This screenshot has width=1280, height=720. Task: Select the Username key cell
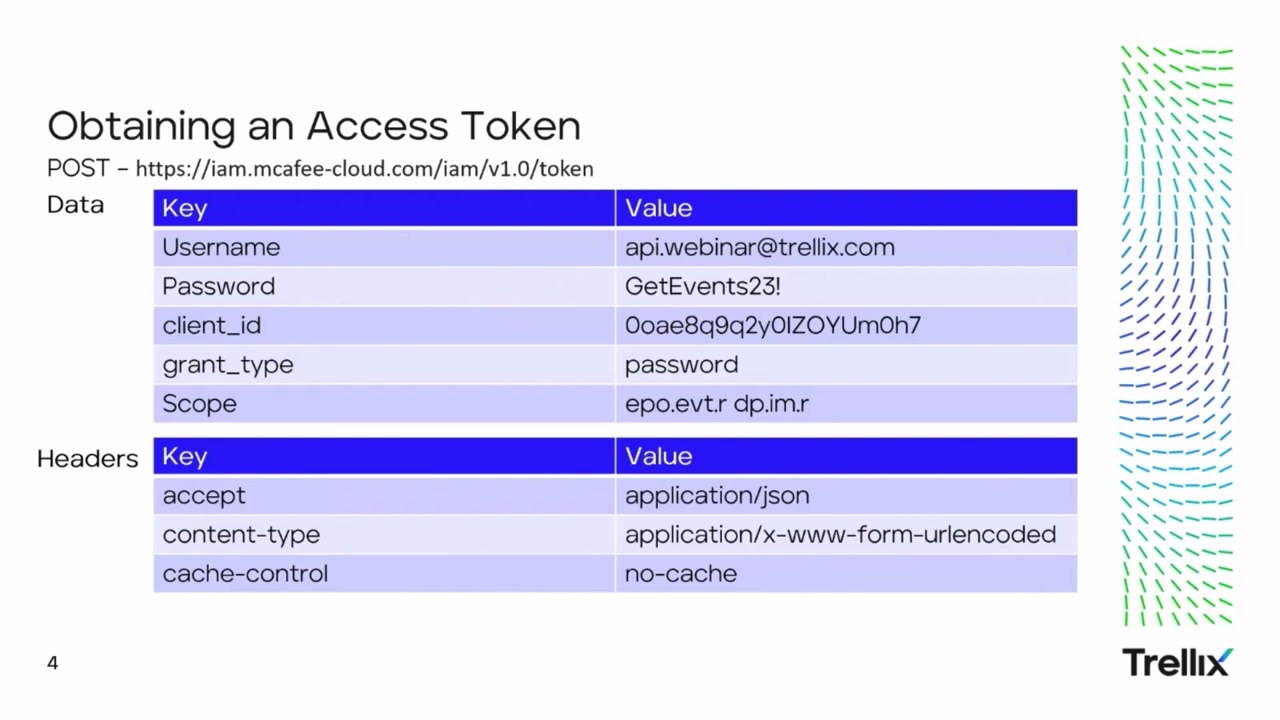point(221,247)
